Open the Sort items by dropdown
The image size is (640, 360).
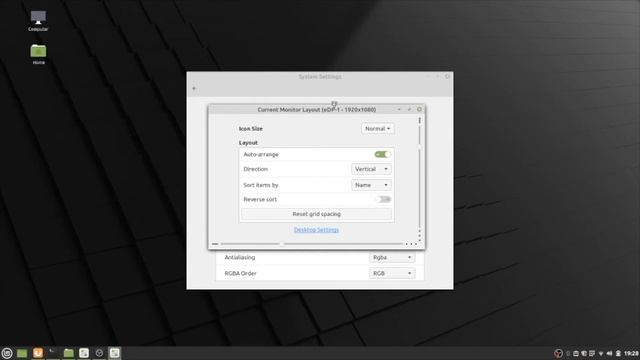coord(371,185)
